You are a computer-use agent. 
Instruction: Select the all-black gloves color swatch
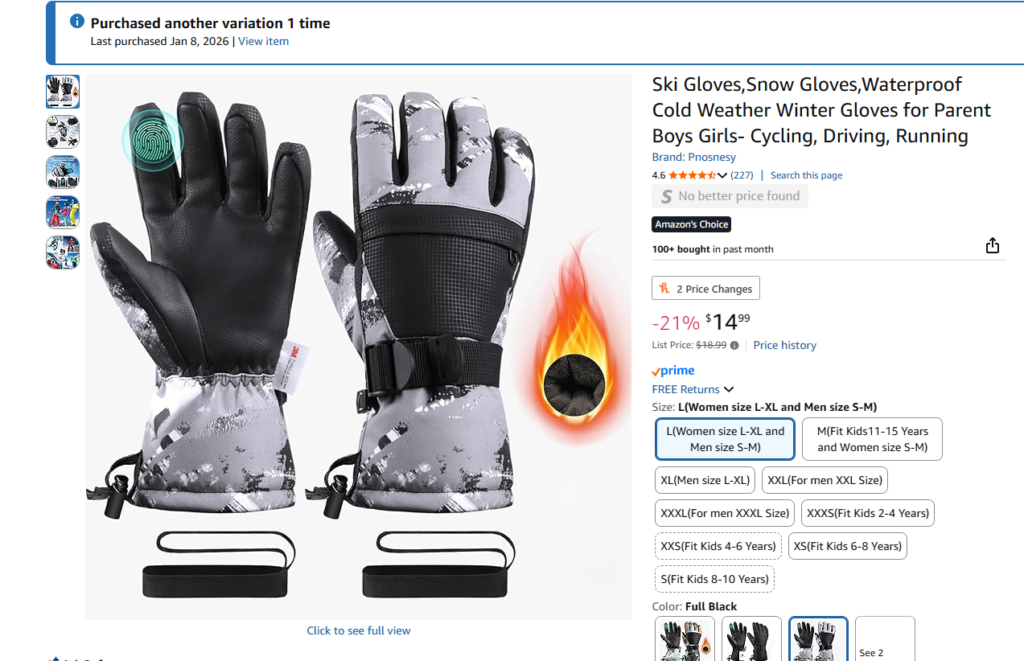coord(751,639)
